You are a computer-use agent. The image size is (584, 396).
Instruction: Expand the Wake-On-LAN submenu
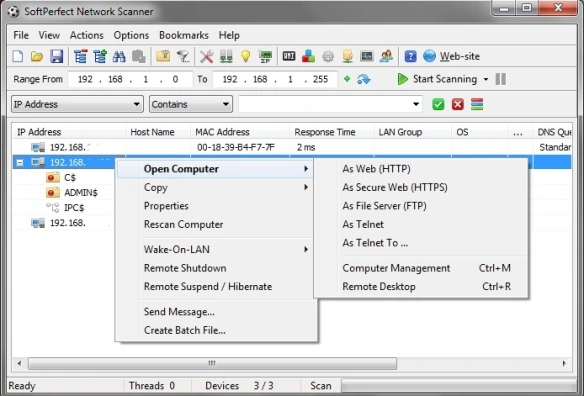point(215,249)
